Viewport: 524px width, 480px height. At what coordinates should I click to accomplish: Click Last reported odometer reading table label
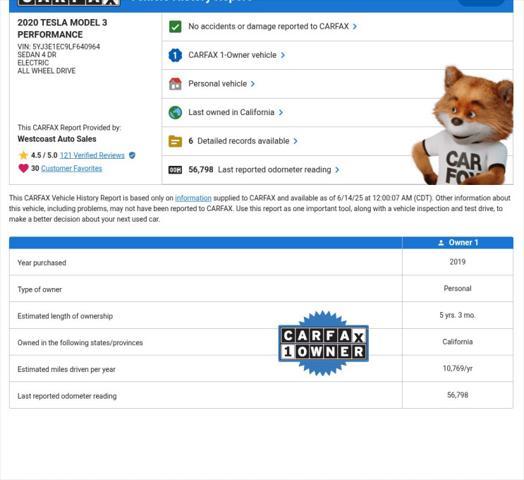[67, 396]
